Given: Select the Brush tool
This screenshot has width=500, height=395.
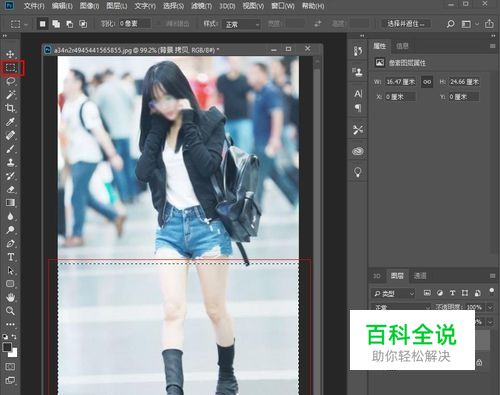Looking at the screenshot, I should pos(10,149).
